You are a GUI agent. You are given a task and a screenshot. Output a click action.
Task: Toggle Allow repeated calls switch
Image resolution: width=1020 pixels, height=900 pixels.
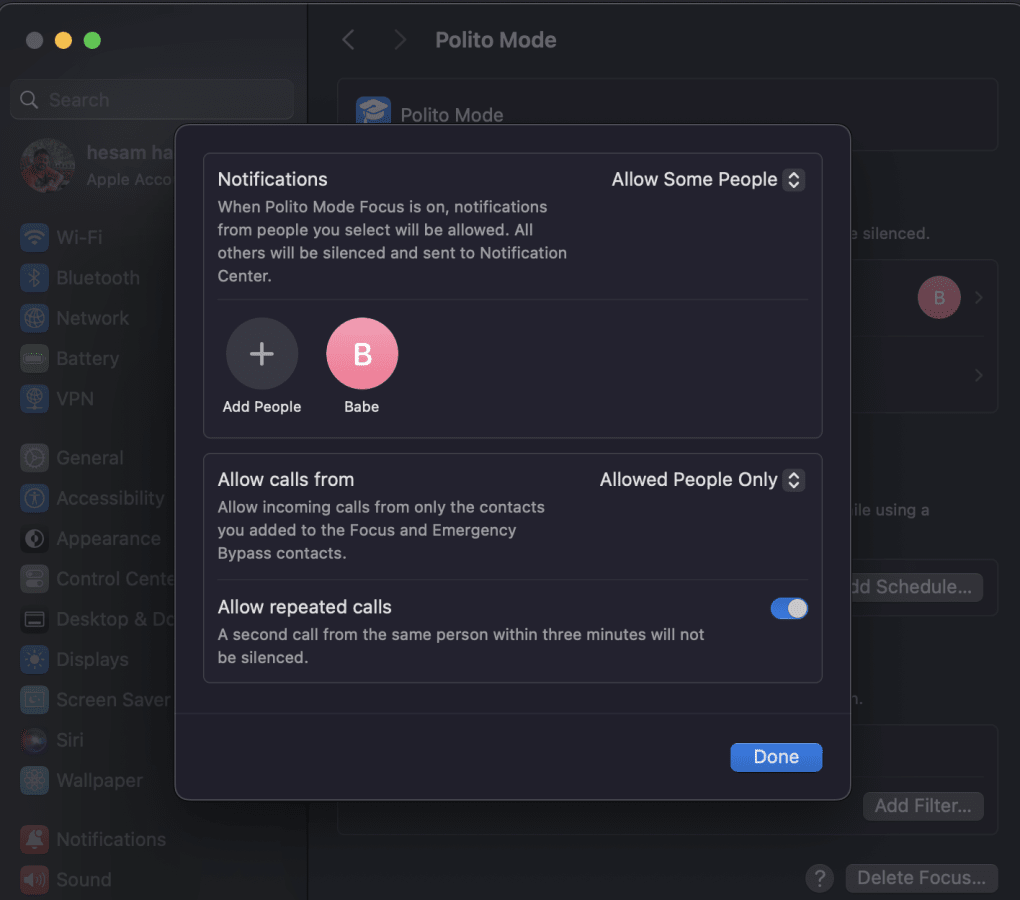coord(789,608)
